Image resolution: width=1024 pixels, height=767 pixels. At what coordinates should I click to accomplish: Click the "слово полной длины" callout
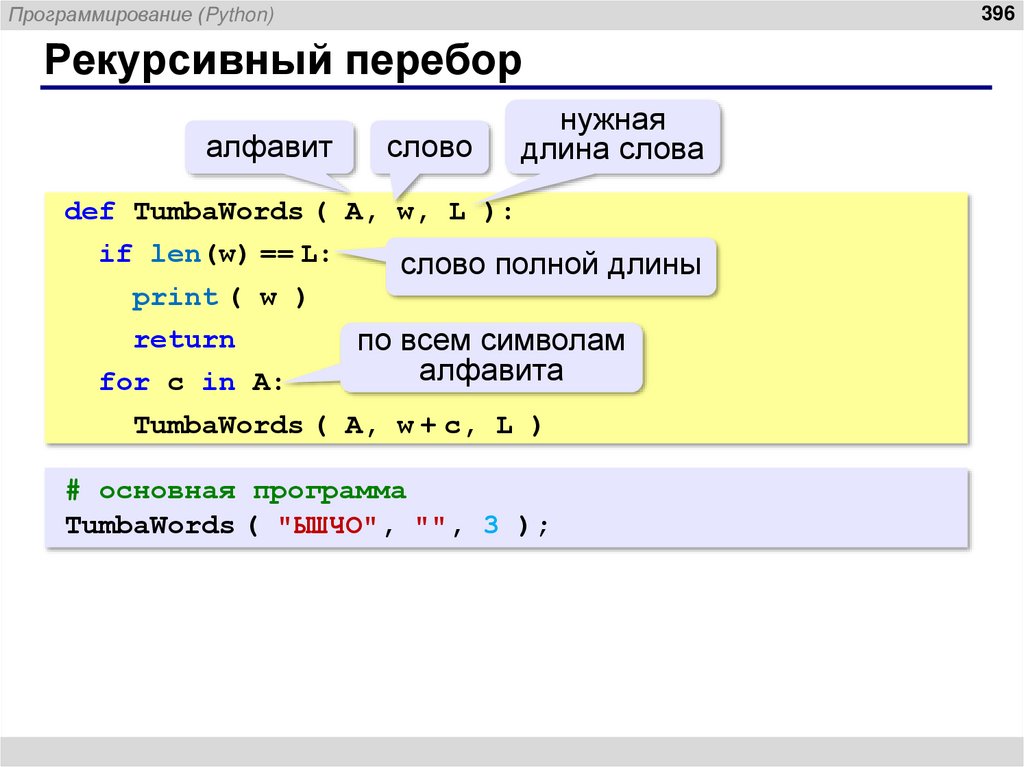coord(551,265)
